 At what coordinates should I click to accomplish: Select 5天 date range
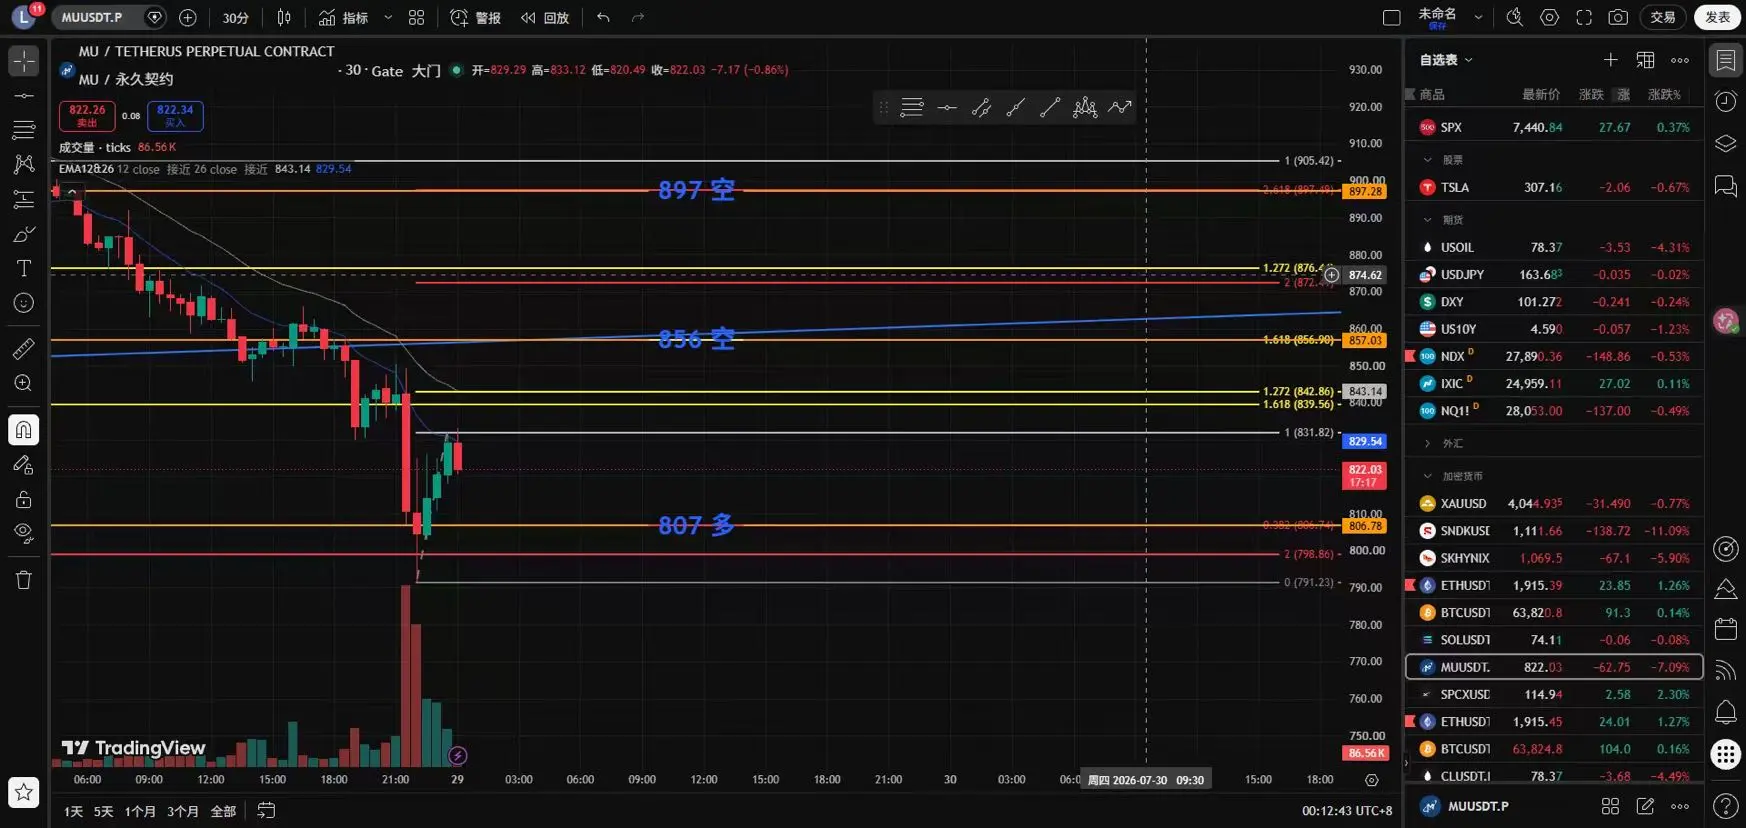[103, 811]
